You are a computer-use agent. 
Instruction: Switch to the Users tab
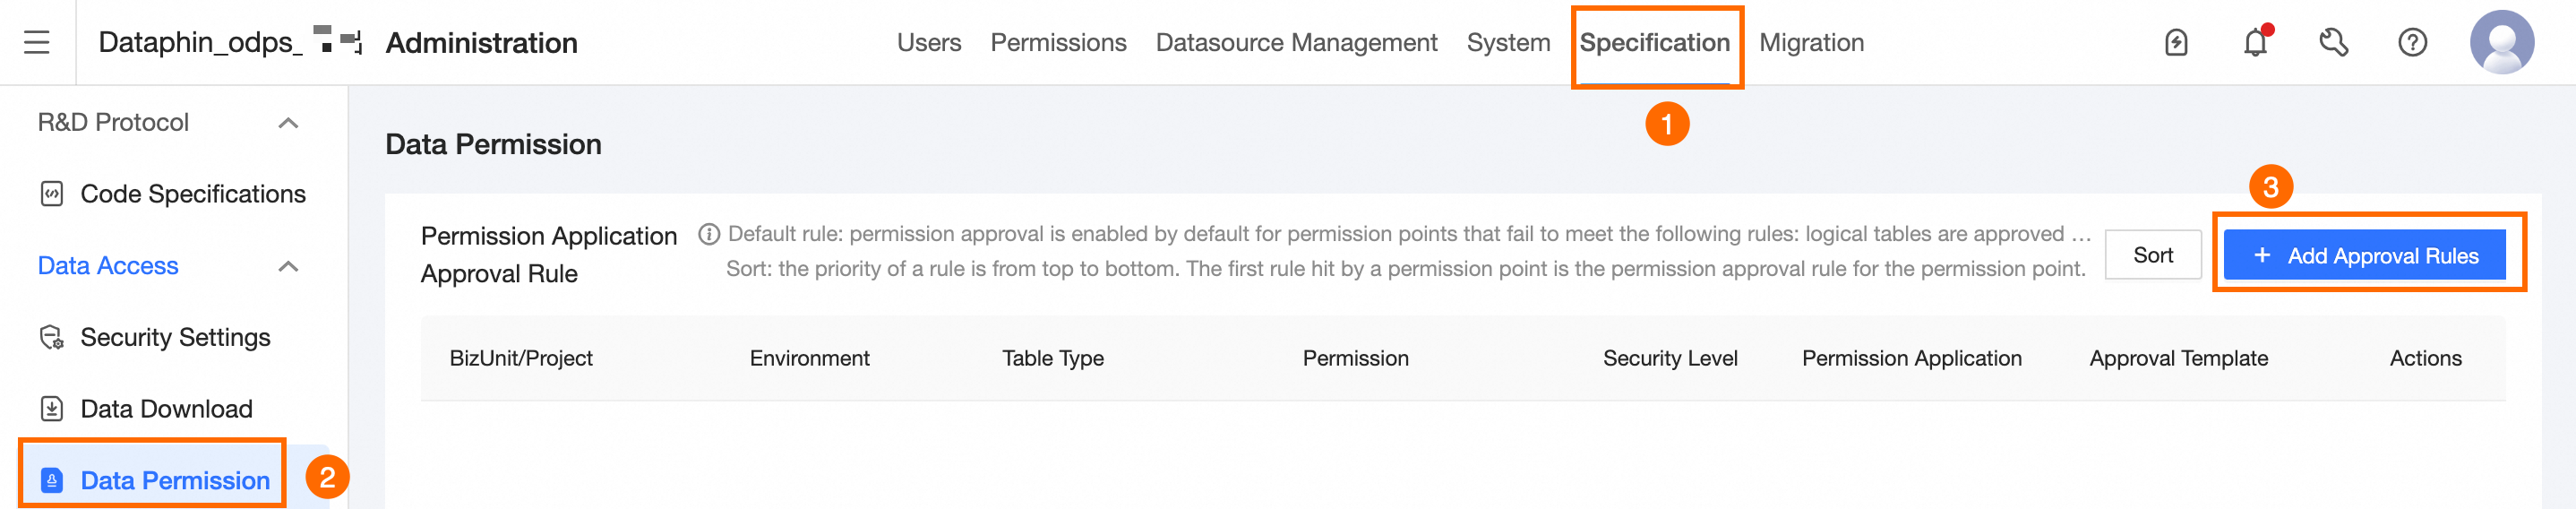pos(928,43)
